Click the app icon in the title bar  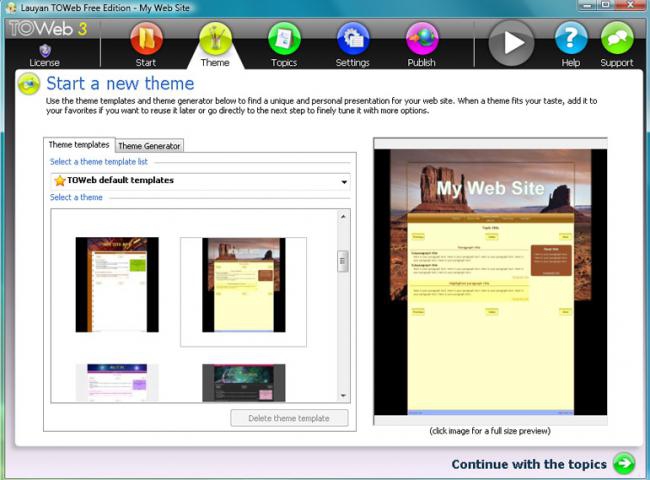click(x=12, y=7)
